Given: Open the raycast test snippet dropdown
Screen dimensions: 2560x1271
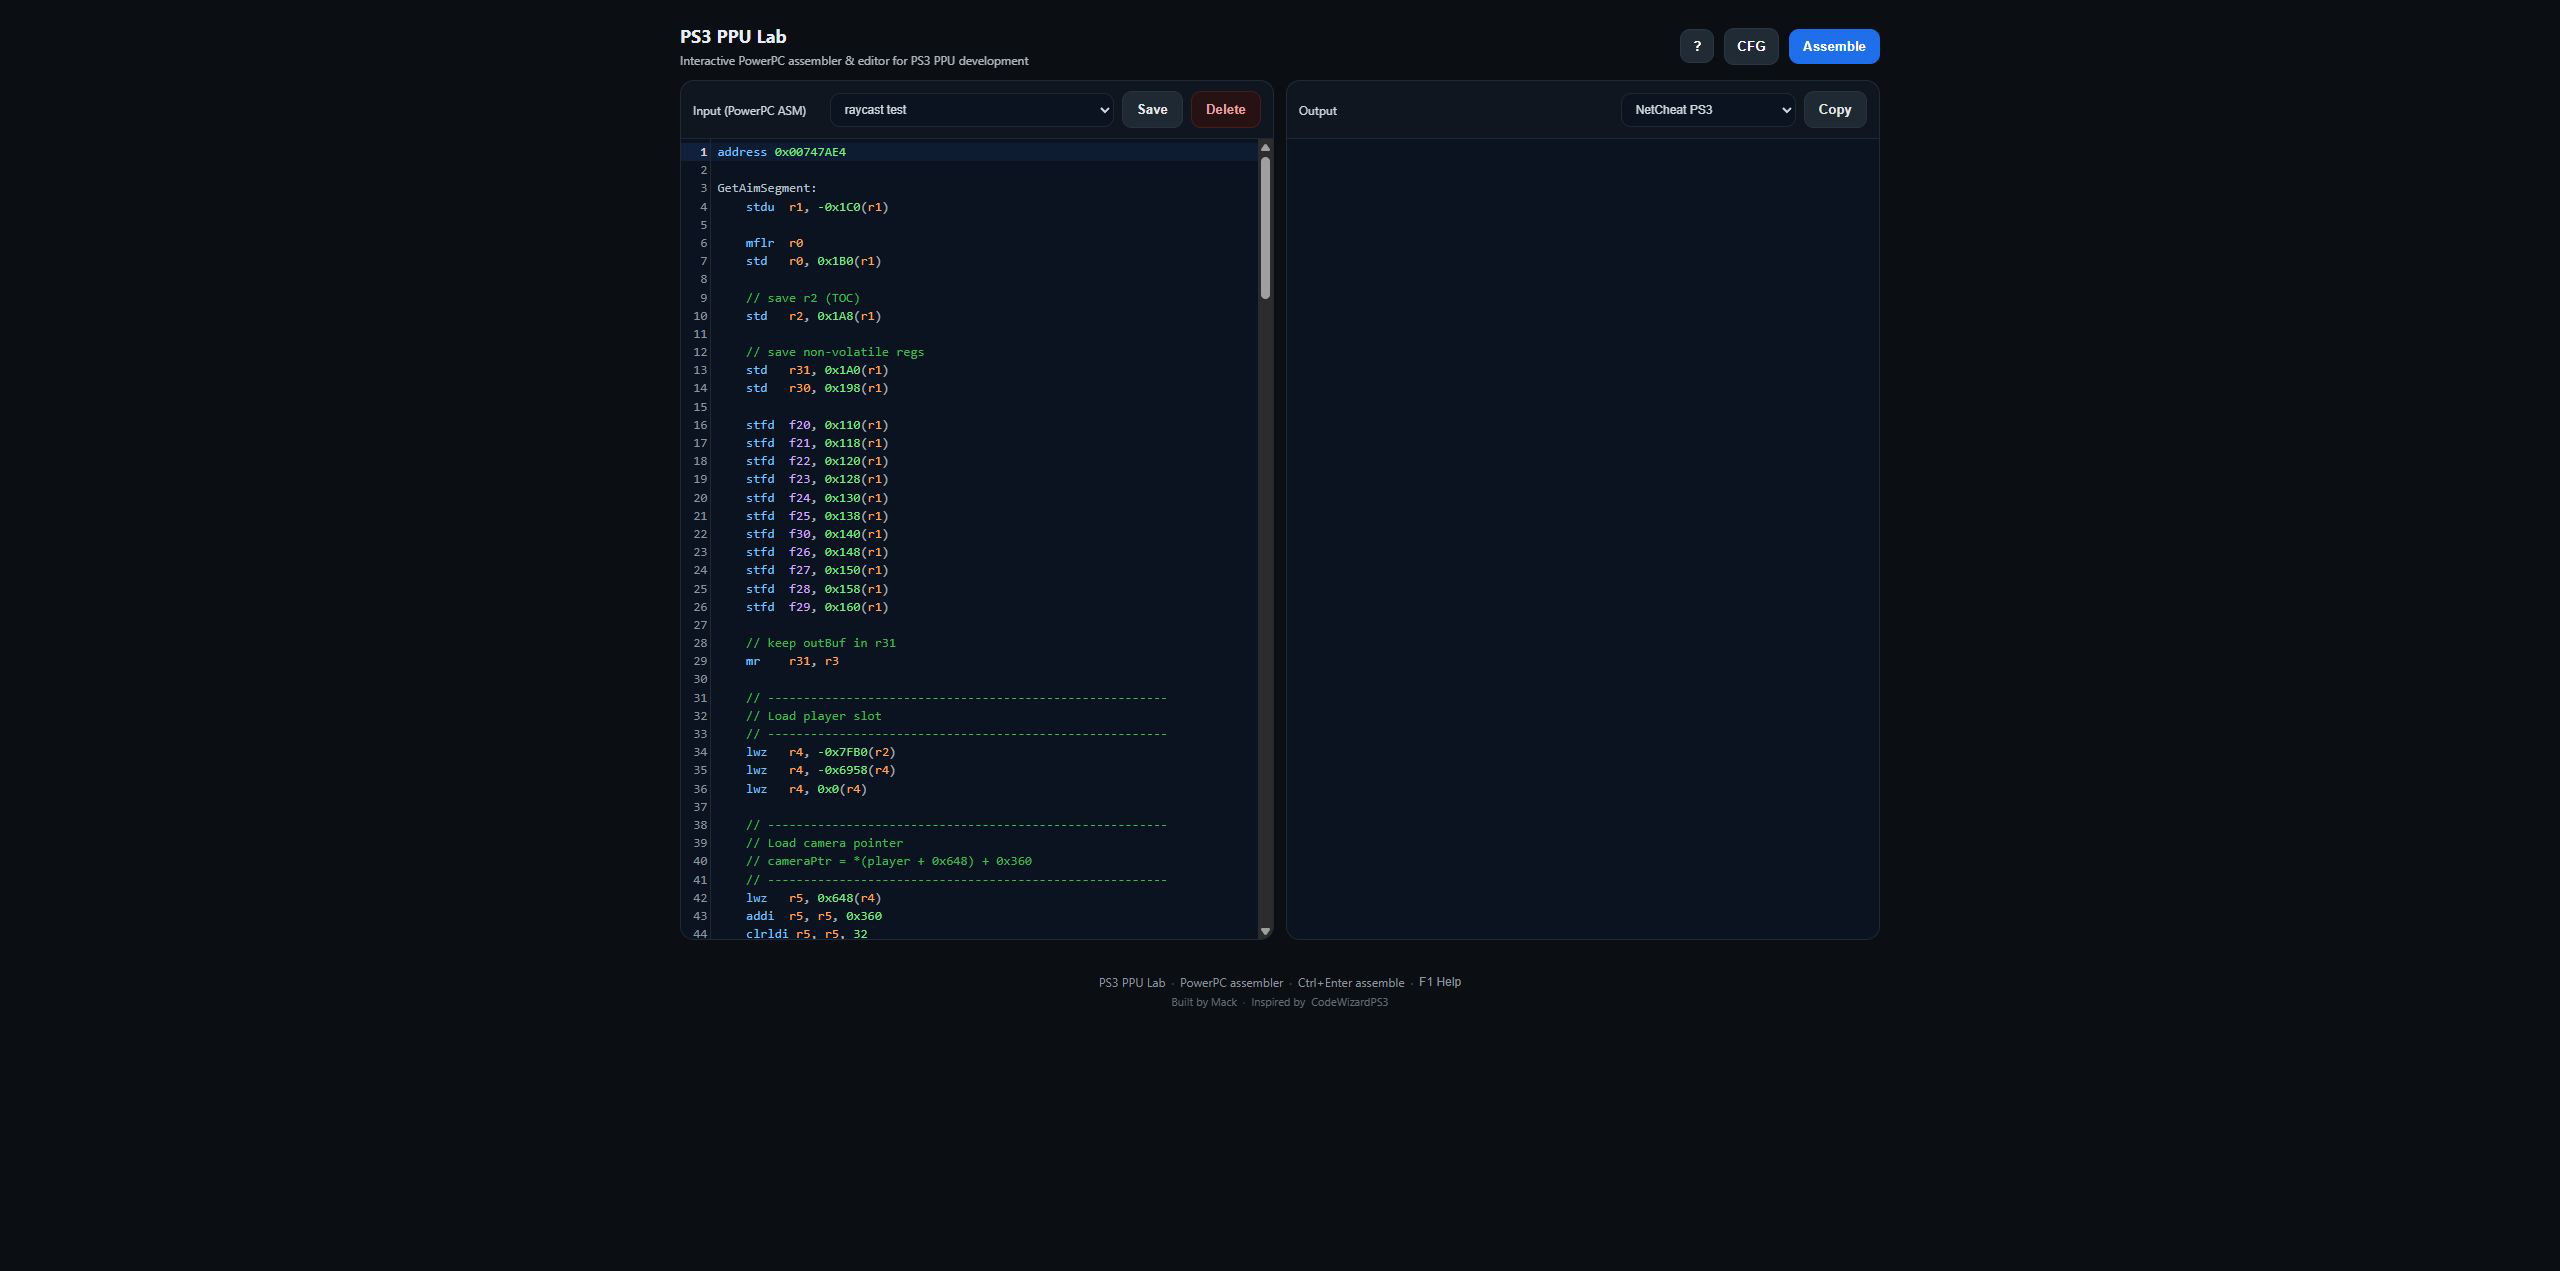Looking at the screenshot, I should (971, 110).
